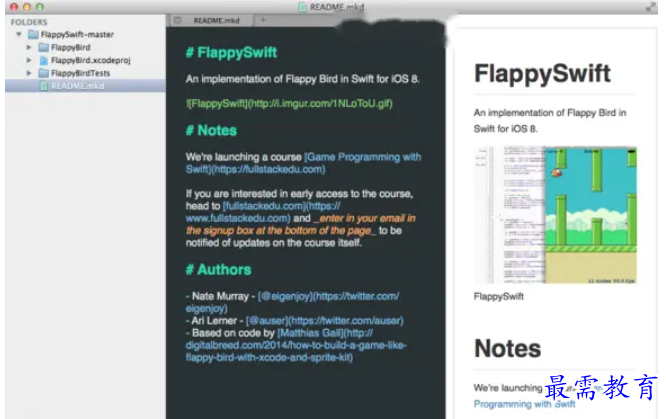Click the '# FlappySwift' heading in editor

[231, 53]
